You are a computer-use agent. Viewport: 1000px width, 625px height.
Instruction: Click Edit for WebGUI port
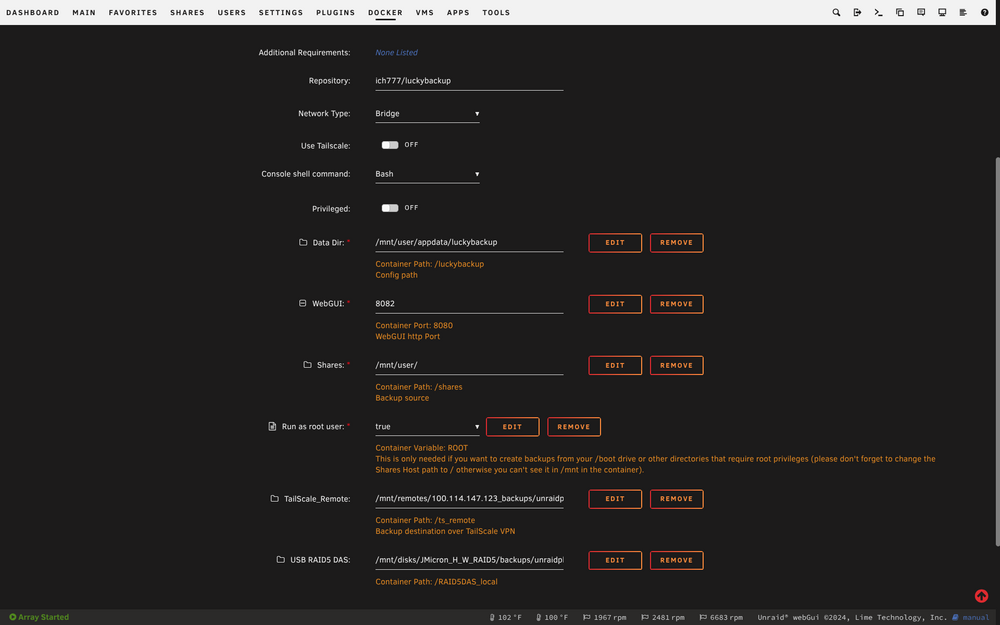[x=615, y=304]
